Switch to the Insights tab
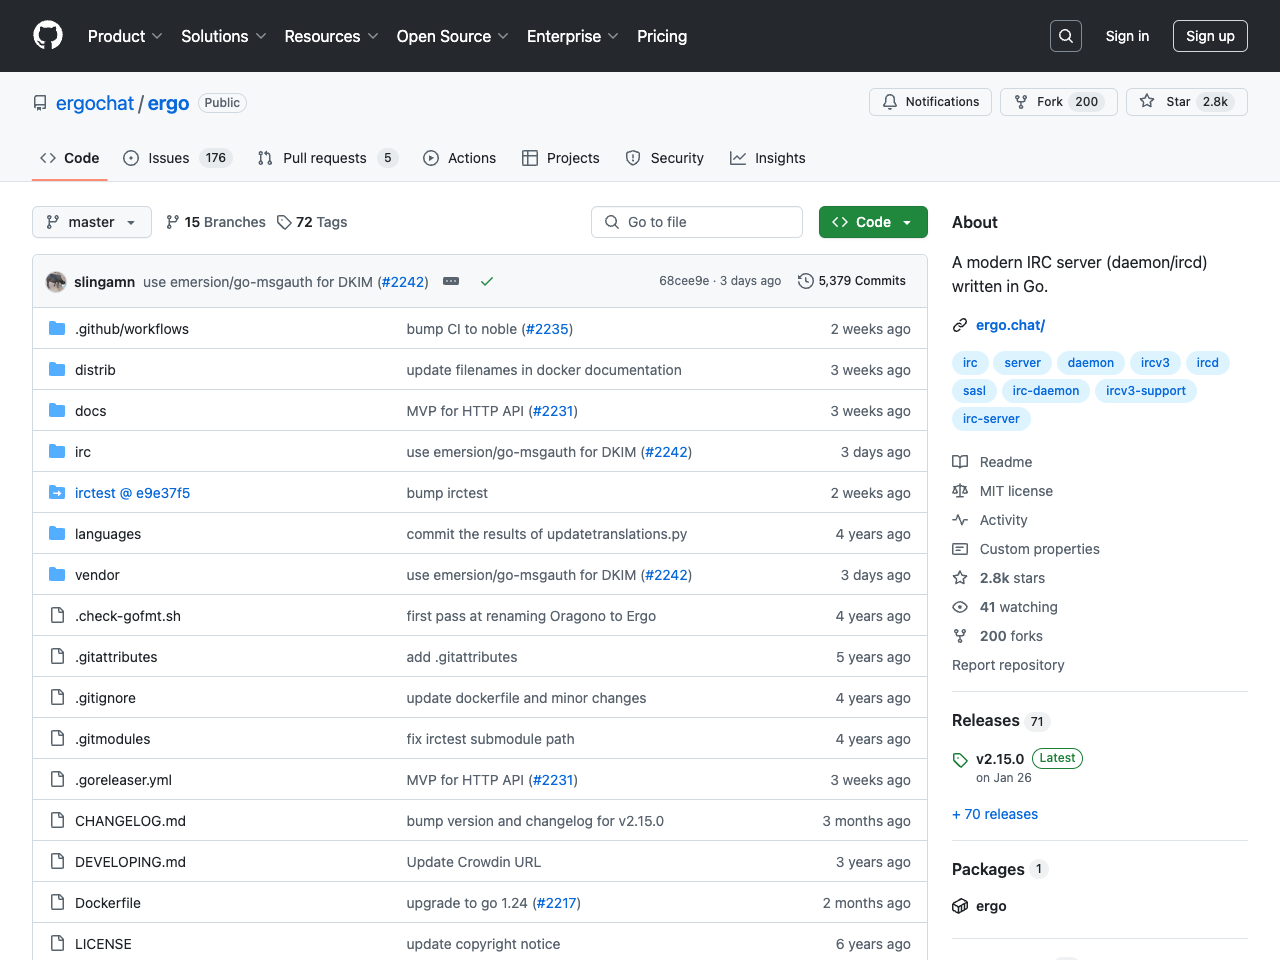This screenshot has height=960, width=1280. click(x=768, y=158)
